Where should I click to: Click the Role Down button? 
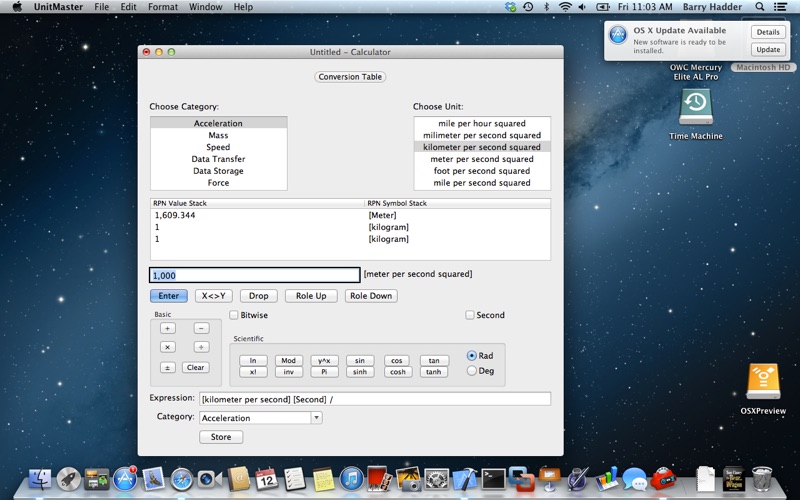[x=371, y=296]
